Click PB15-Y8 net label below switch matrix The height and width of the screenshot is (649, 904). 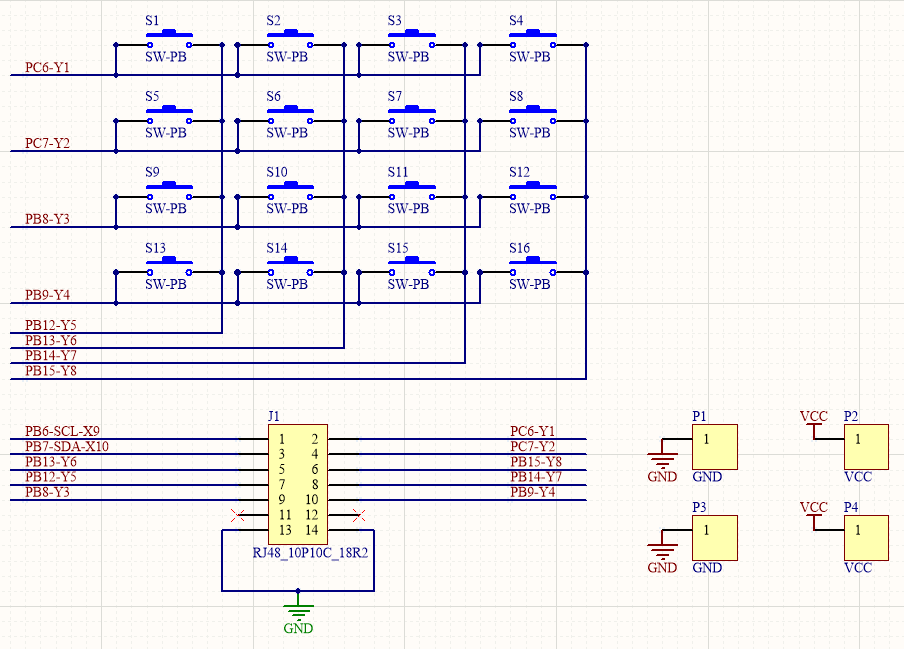(x=51, y=371)
